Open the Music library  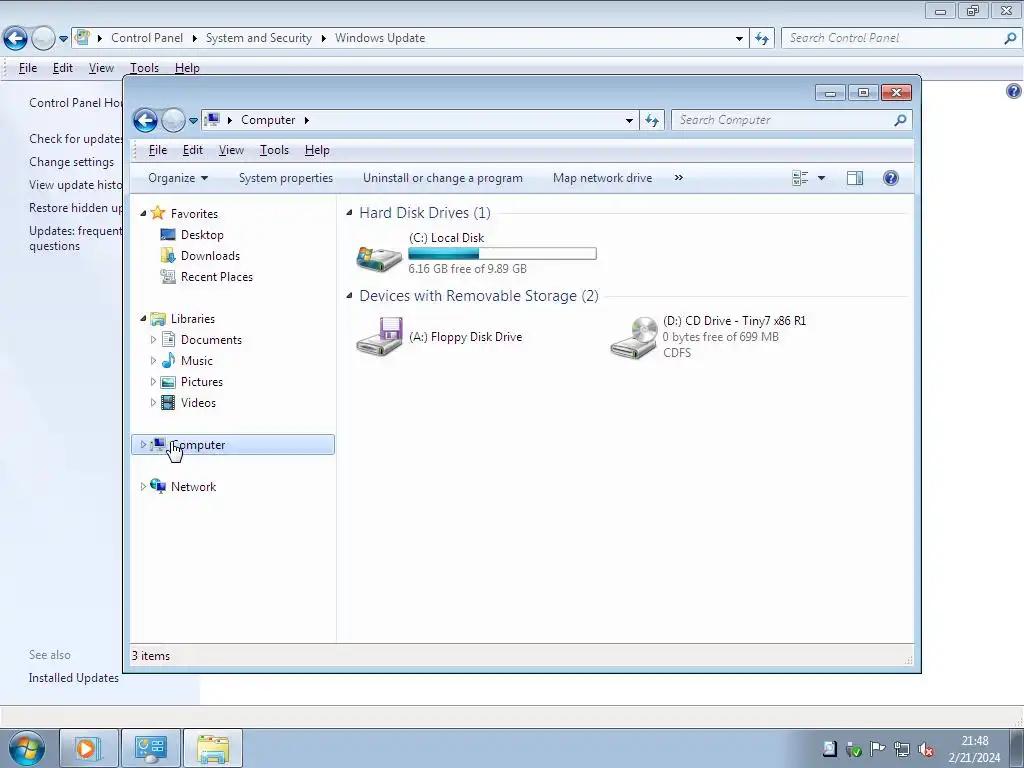pyautogui.click(x=197, y=360)
